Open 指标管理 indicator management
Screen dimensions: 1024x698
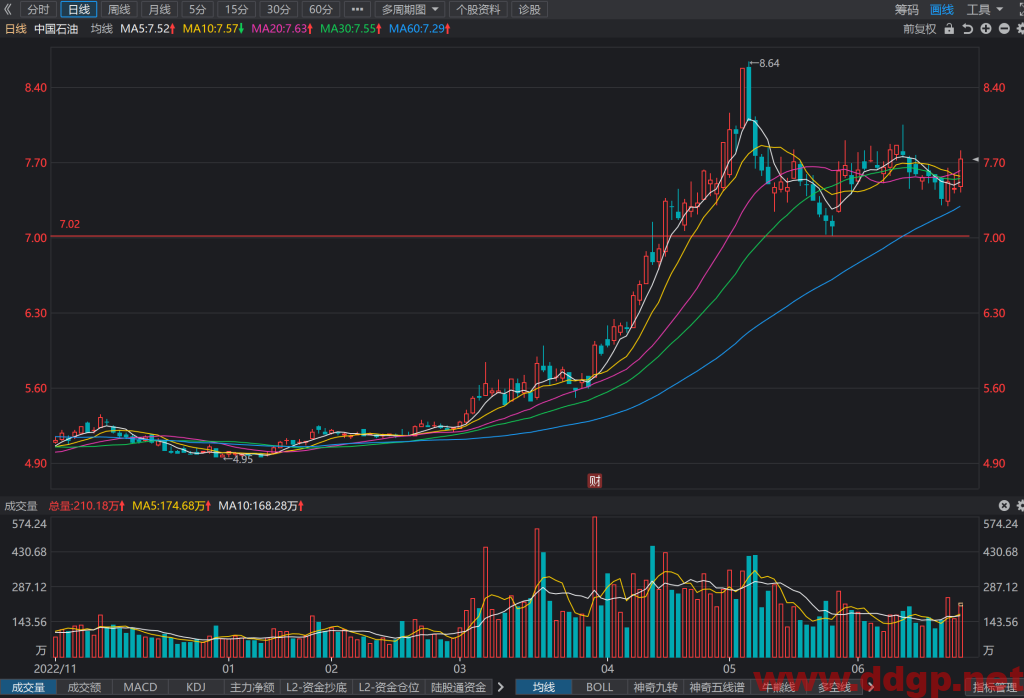pos(995,687)
